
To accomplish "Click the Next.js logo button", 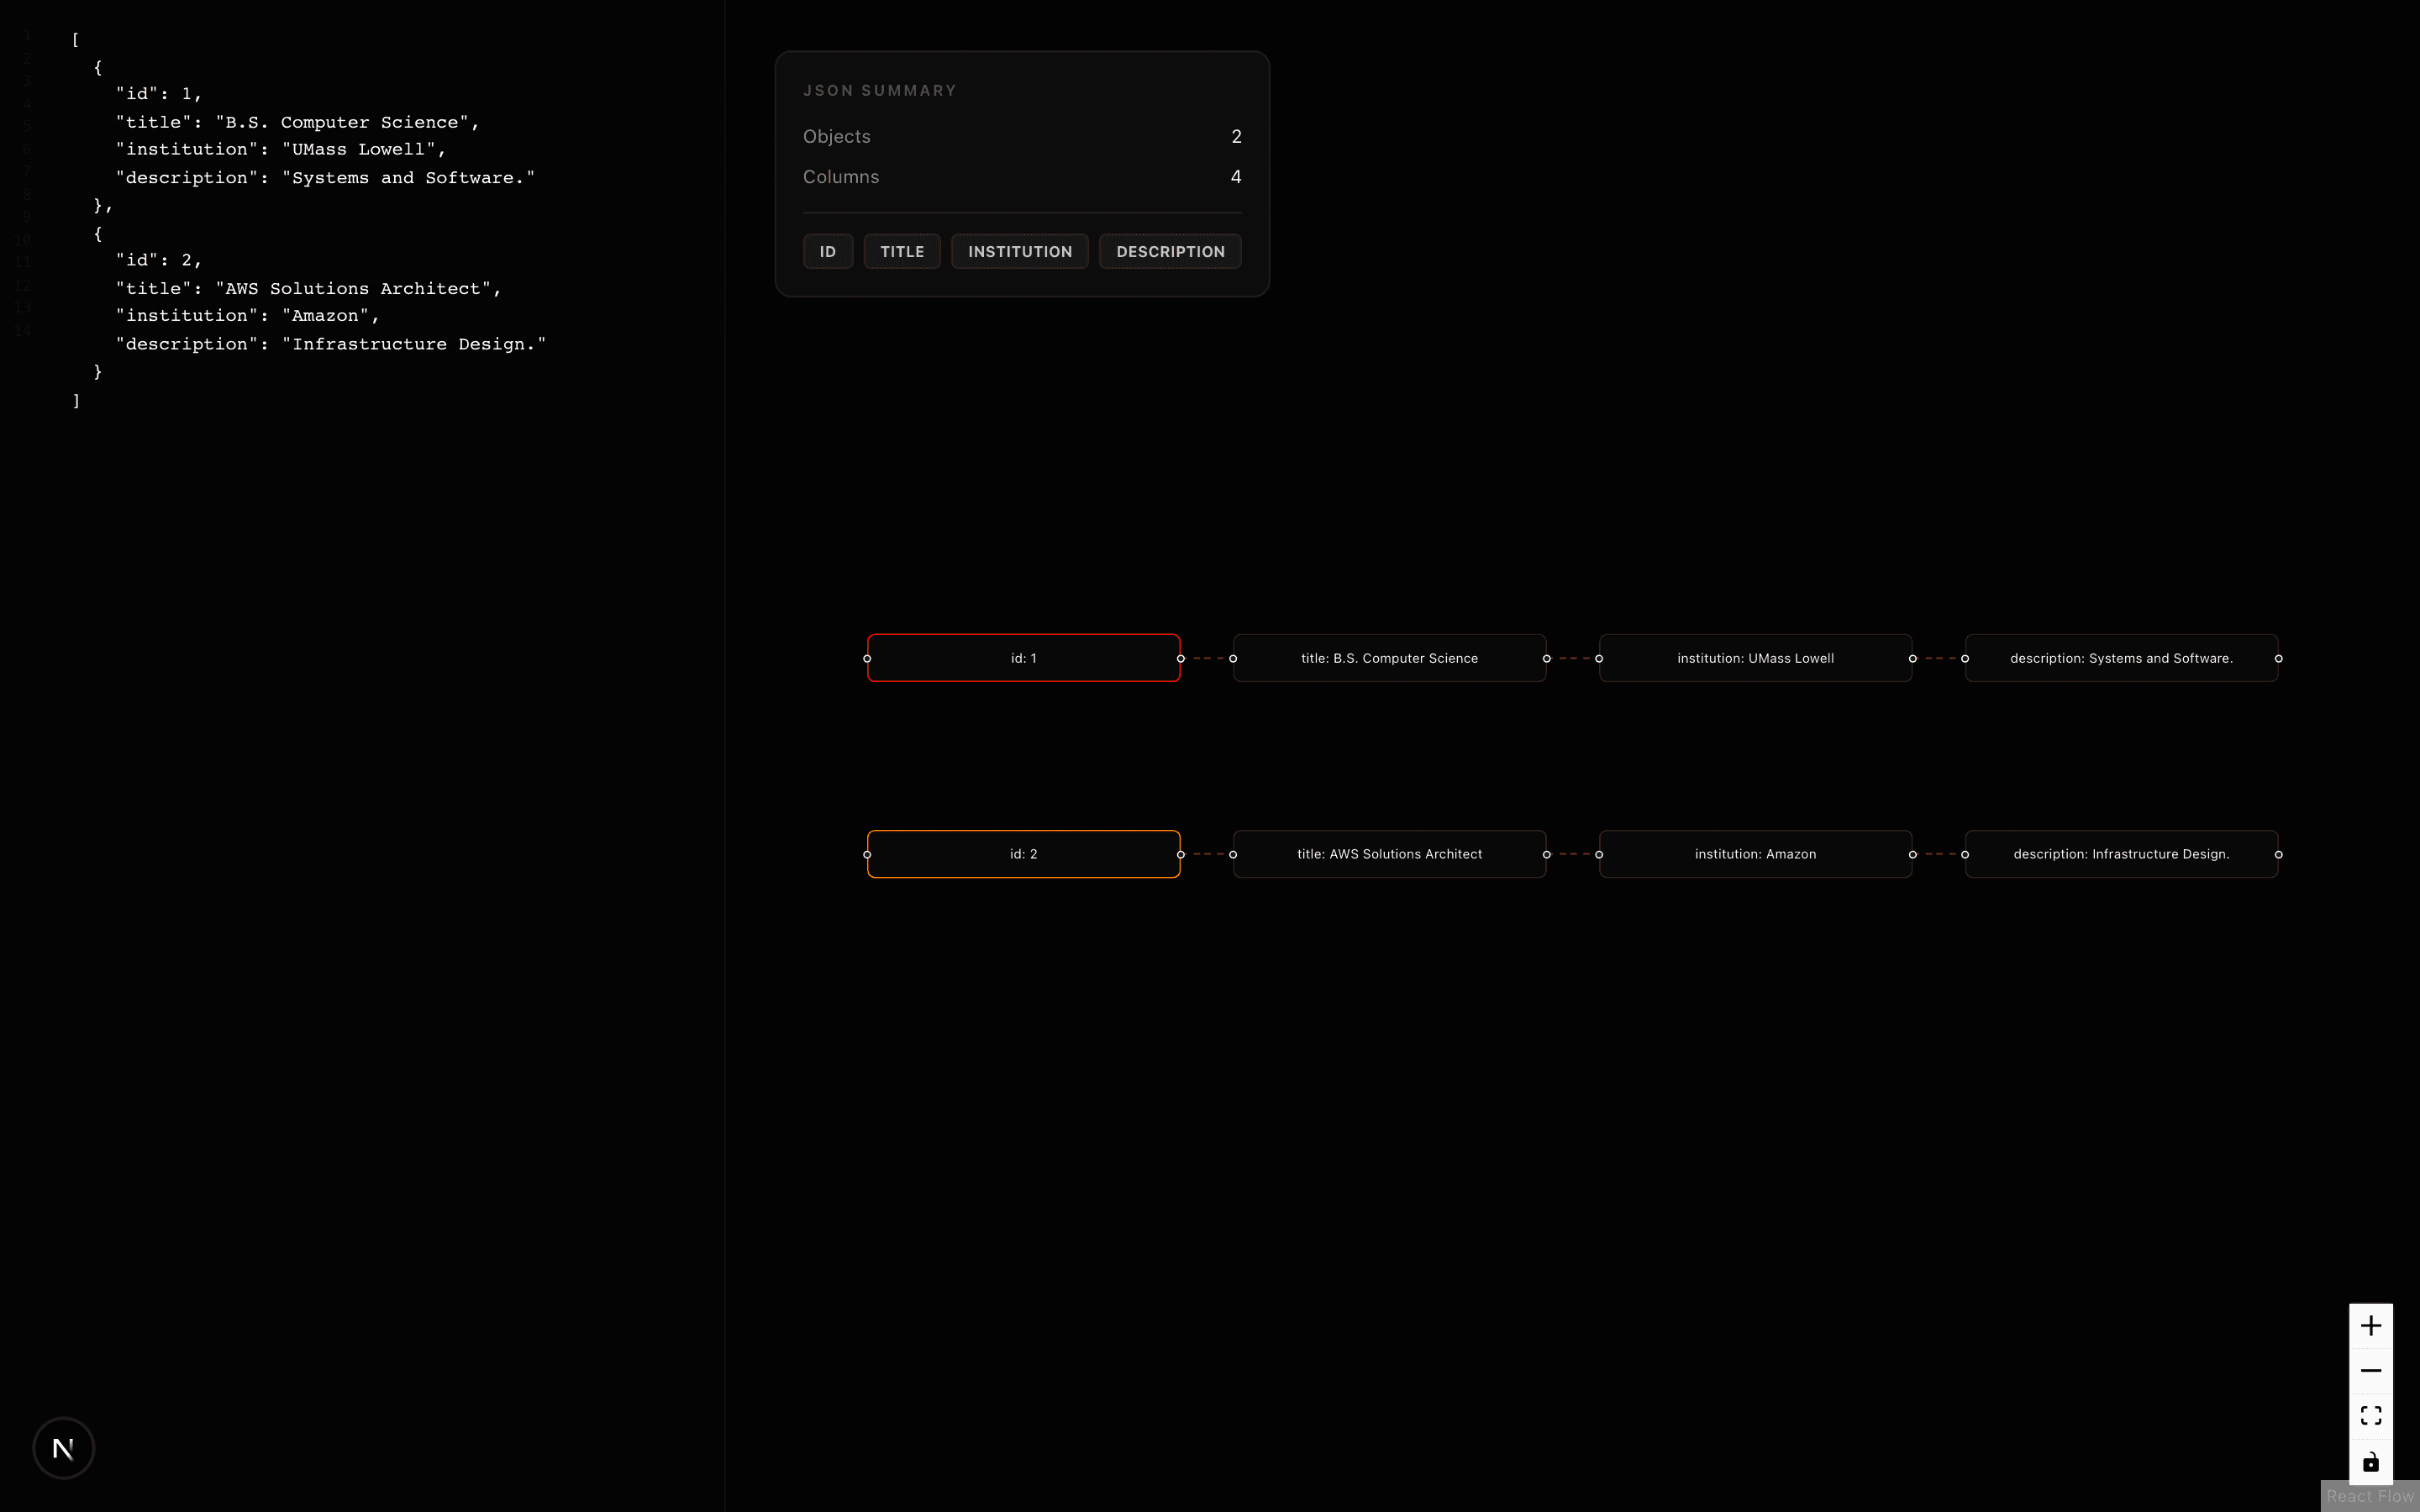I will (63, 1447).
